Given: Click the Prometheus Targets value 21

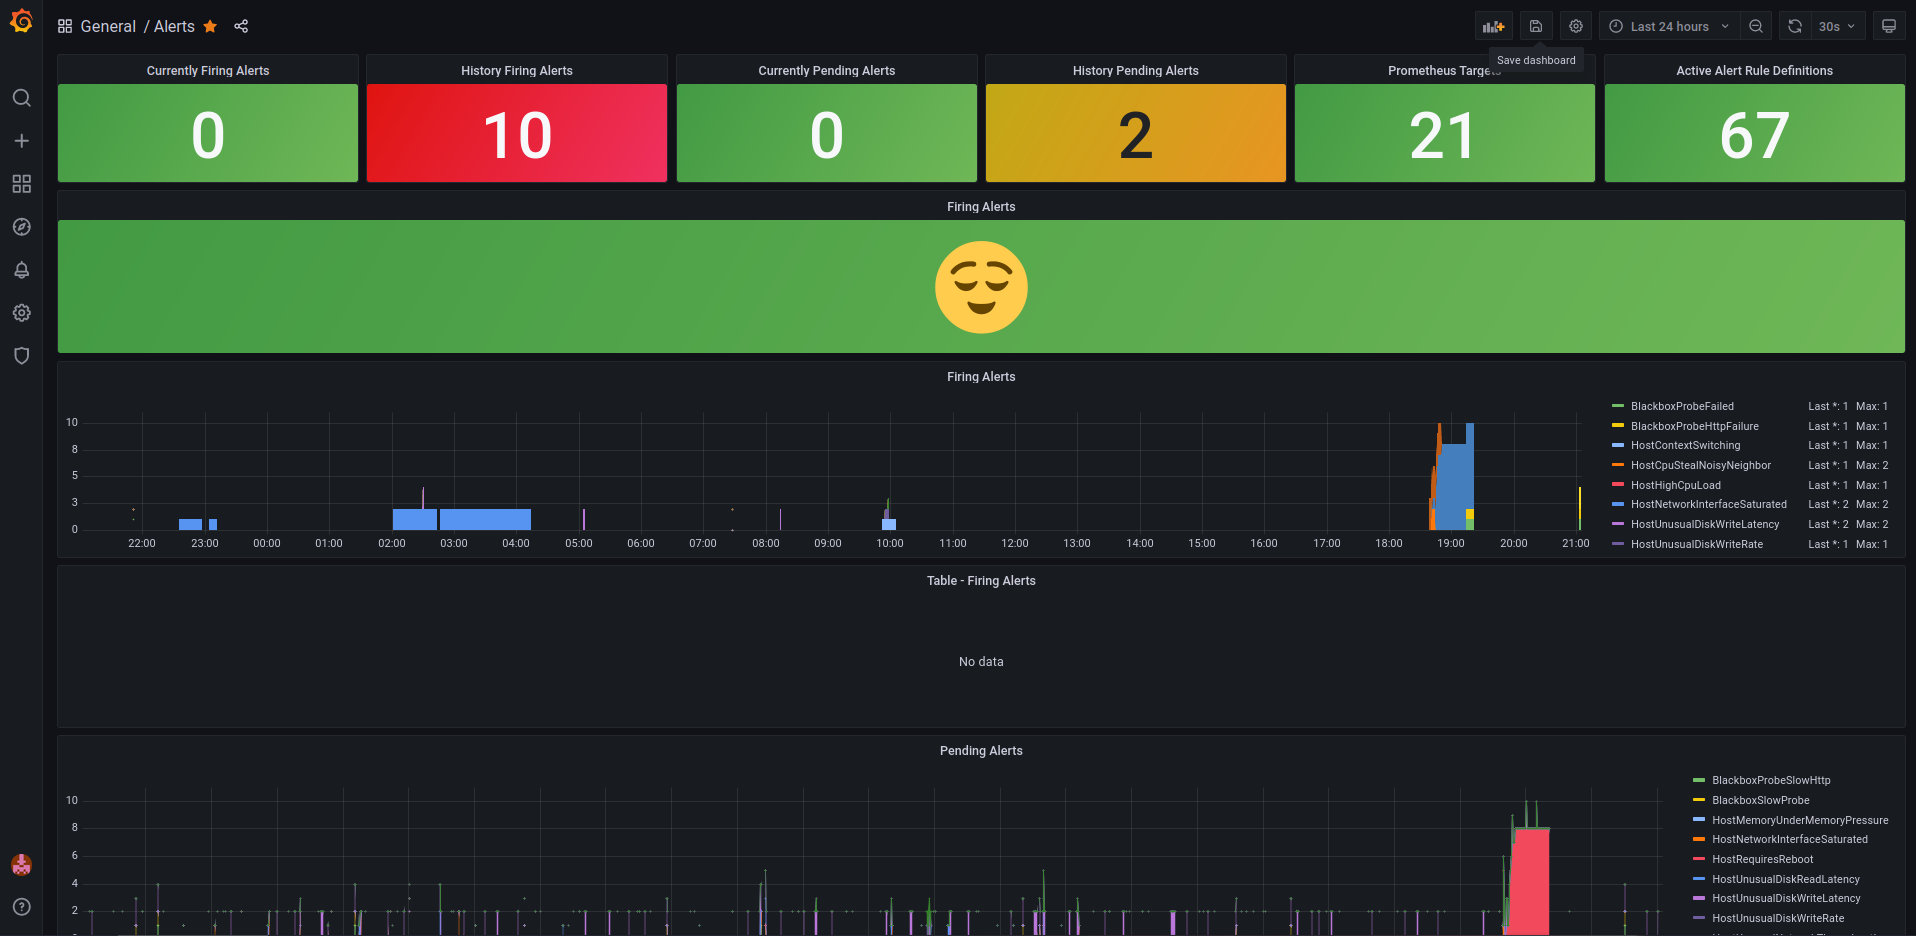Looking at the screenshot, I should pos(1443,135).
